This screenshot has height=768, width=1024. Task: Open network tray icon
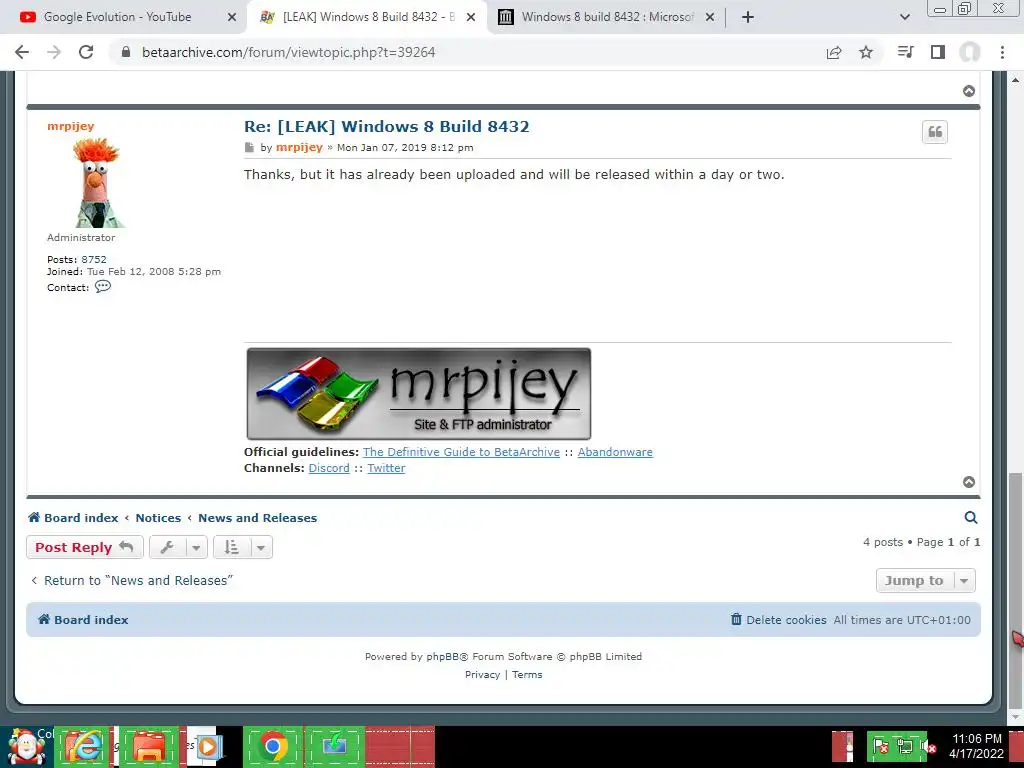click(905, 746)
